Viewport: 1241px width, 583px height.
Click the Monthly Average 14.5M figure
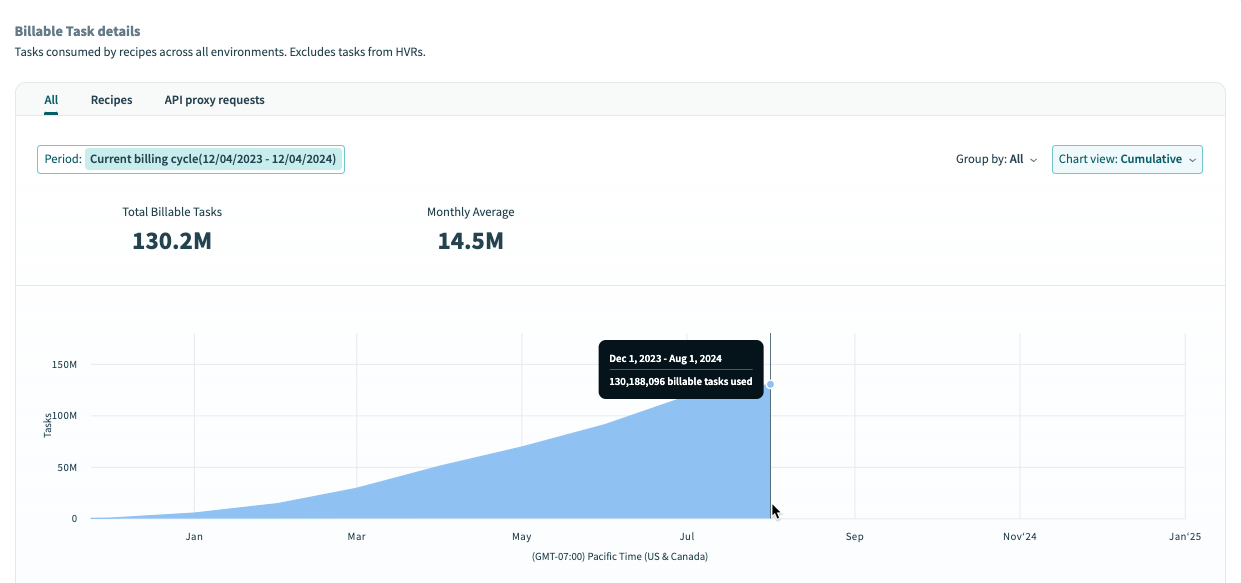tap(470, 240)
